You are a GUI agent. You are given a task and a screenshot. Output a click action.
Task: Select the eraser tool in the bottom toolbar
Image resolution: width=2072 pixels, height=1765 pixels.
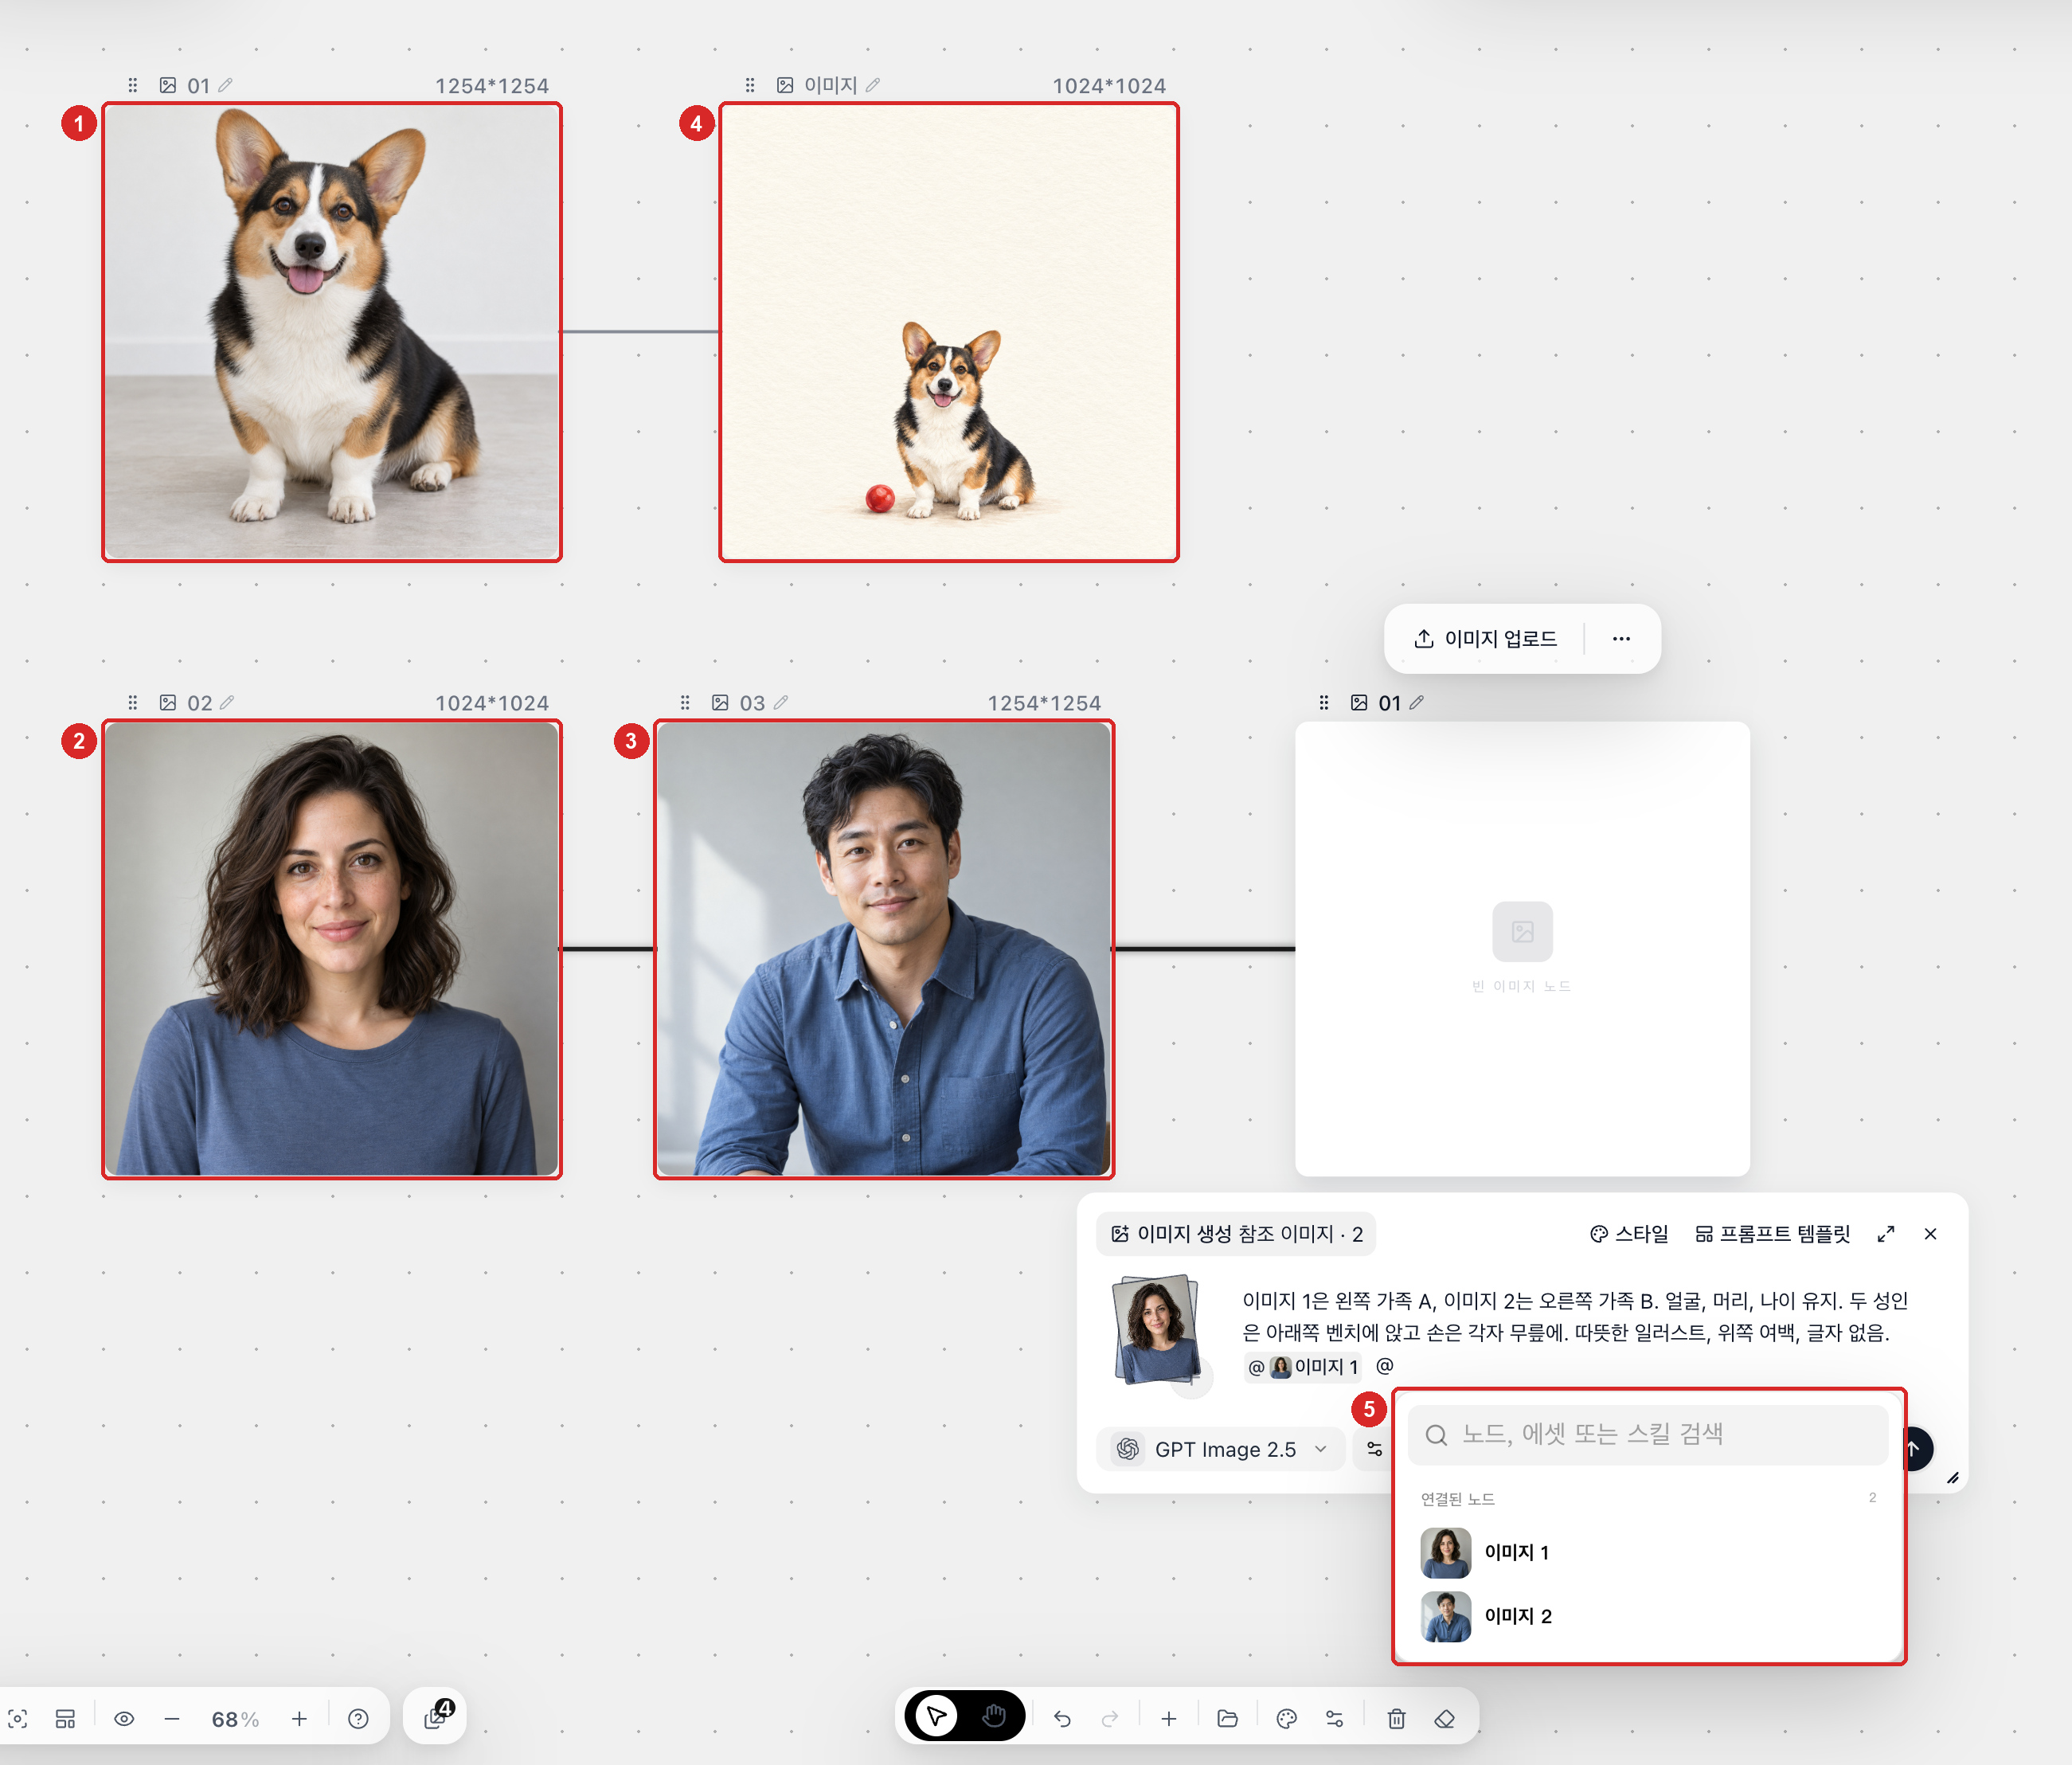(1444, 1718)
